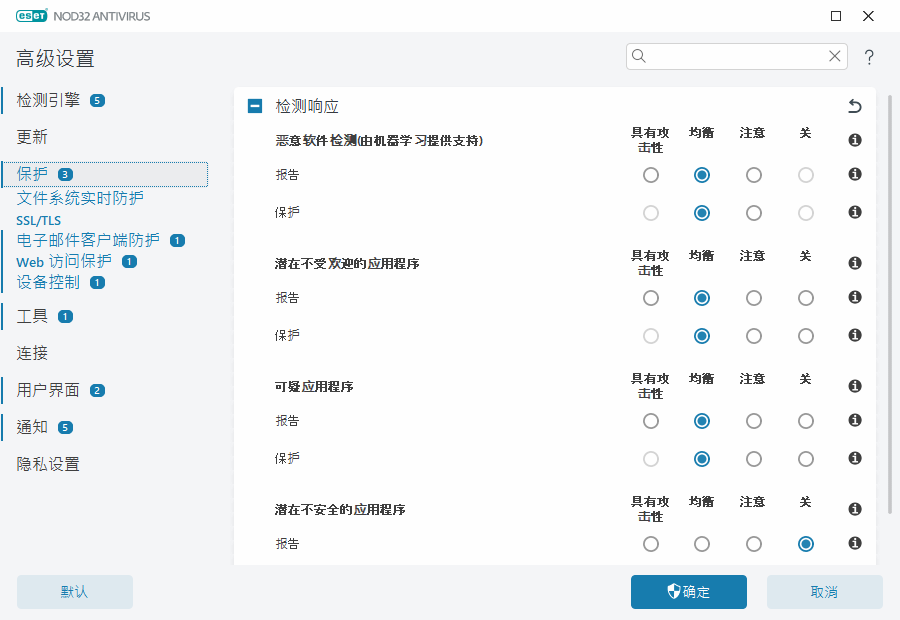
Task: Click the search magnifier icon
Action: 639,56
